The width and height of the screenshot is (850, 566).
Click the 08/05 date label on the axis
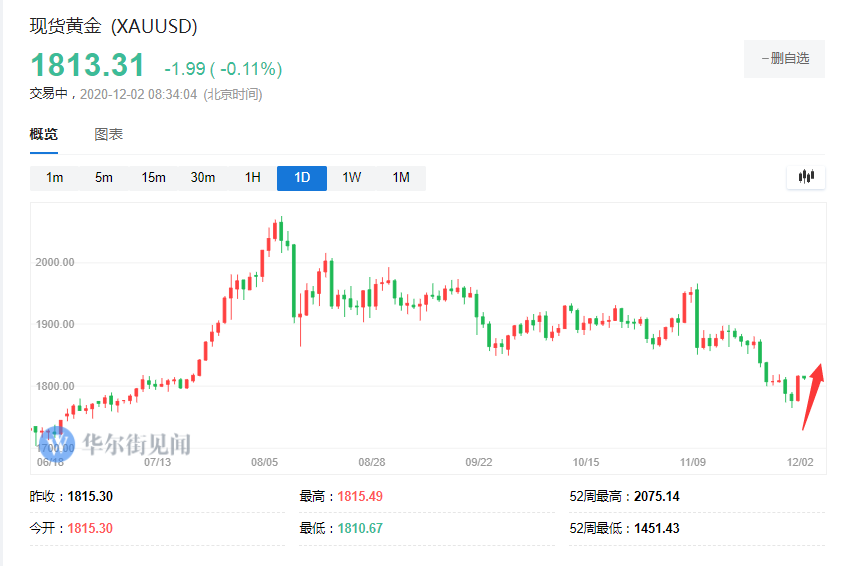[x=265, y=462]
